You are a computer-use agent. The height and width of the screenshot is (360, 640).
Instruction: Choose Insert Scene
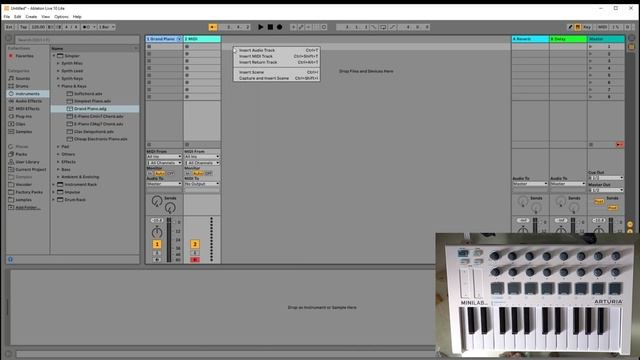coord(277,72)
